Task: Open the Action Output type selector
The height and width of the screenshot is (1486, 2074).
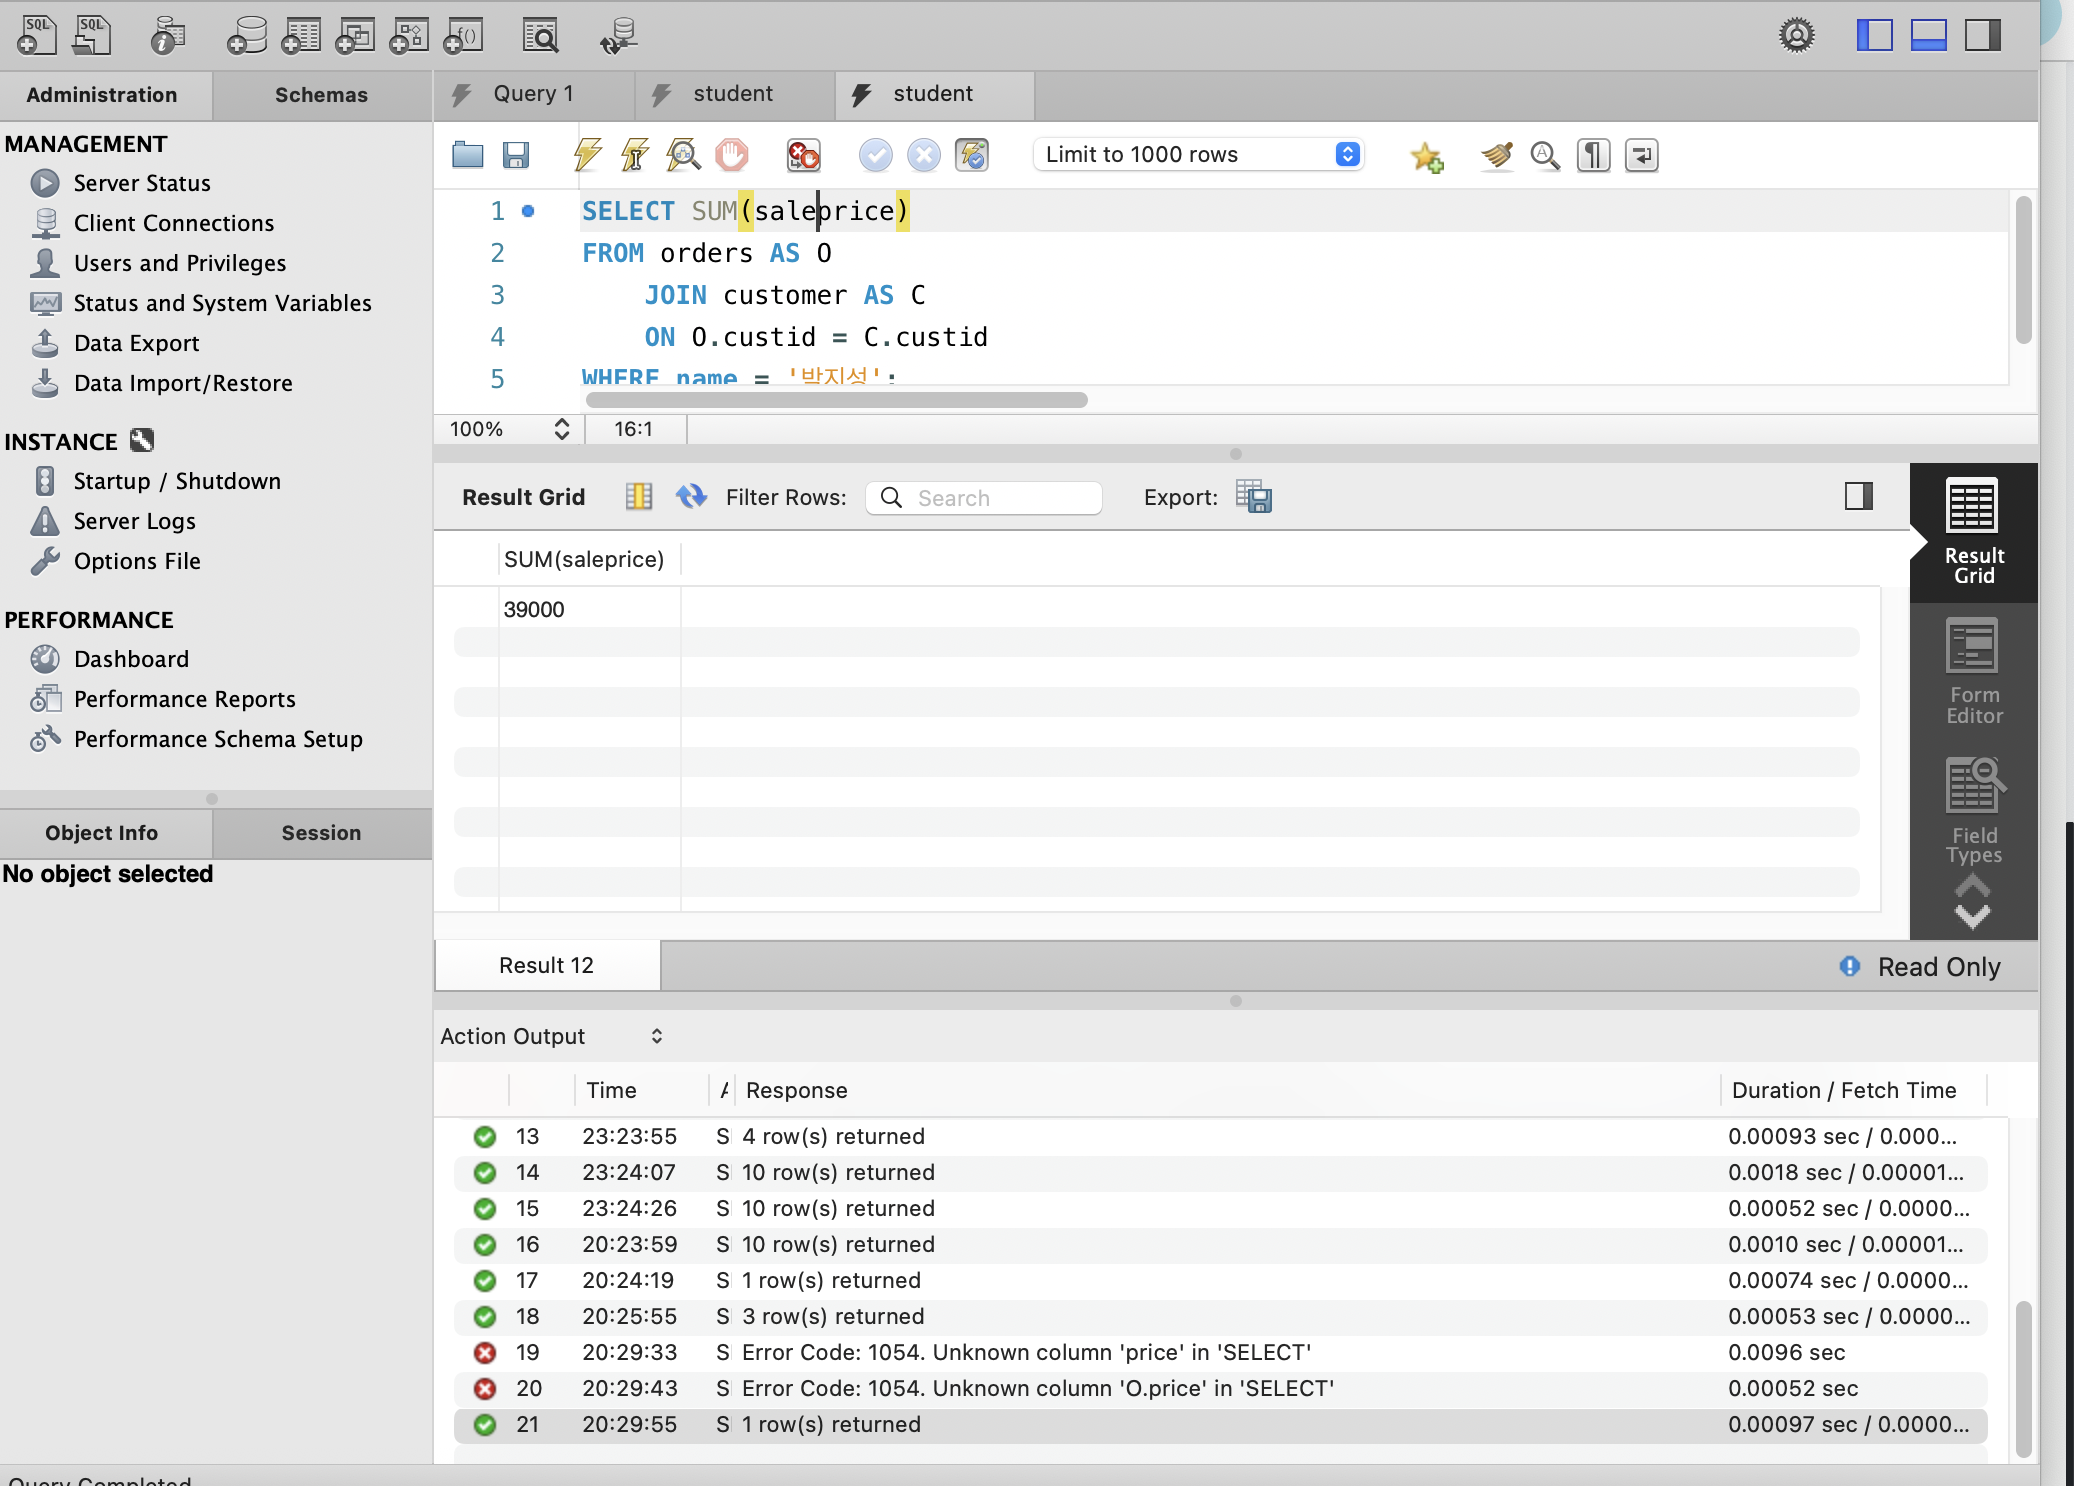Action: (552, 1036)
